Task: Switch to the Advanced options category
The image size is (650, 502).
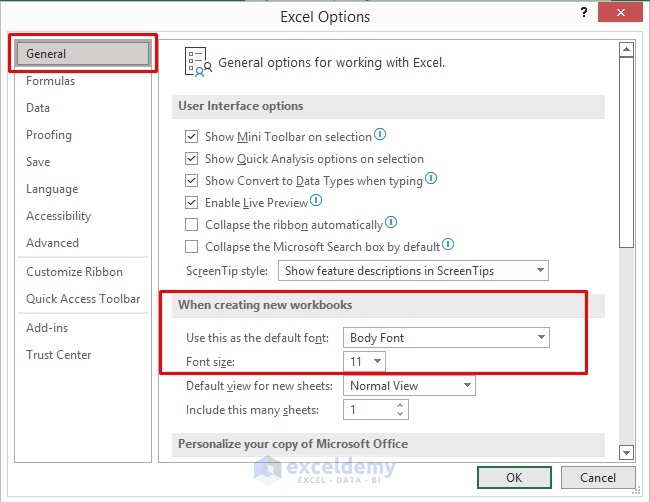Action: (x=52, y=243)
